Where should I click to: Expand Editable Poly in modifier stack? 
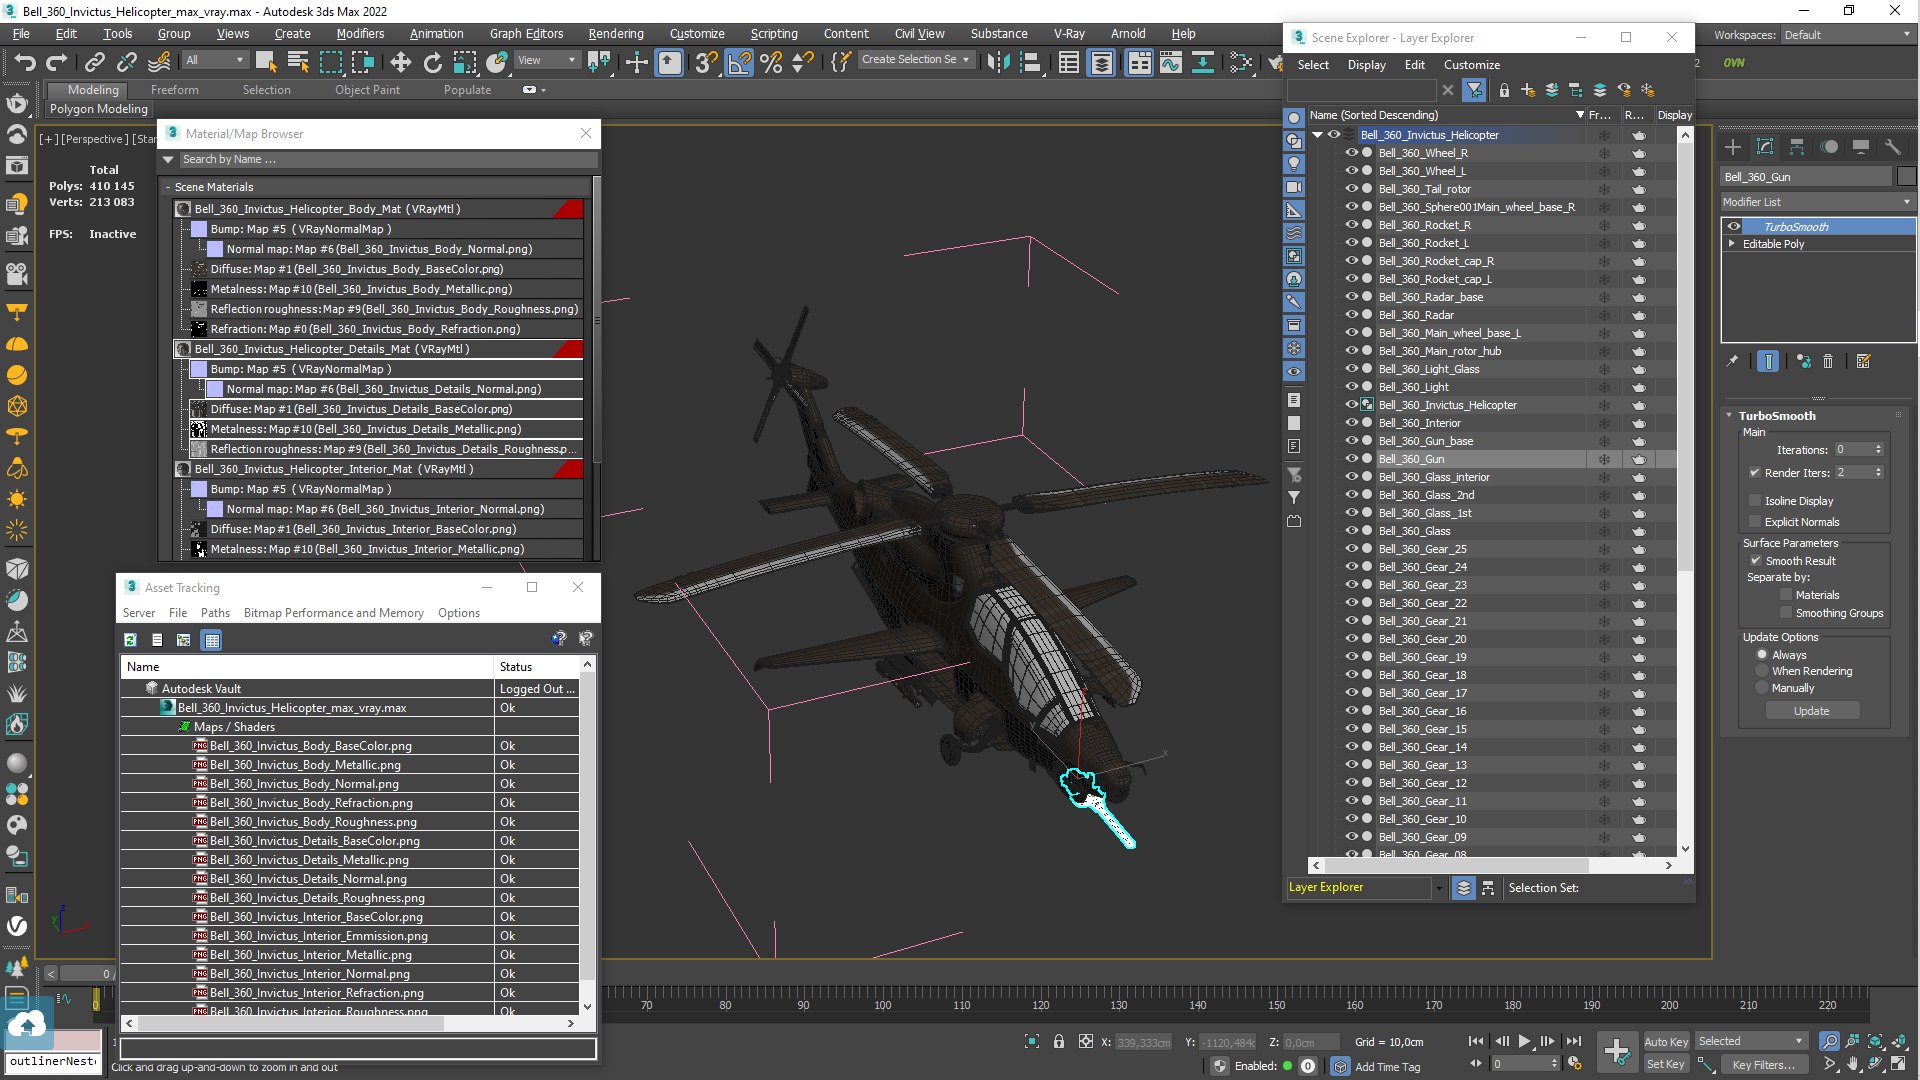1731,244
